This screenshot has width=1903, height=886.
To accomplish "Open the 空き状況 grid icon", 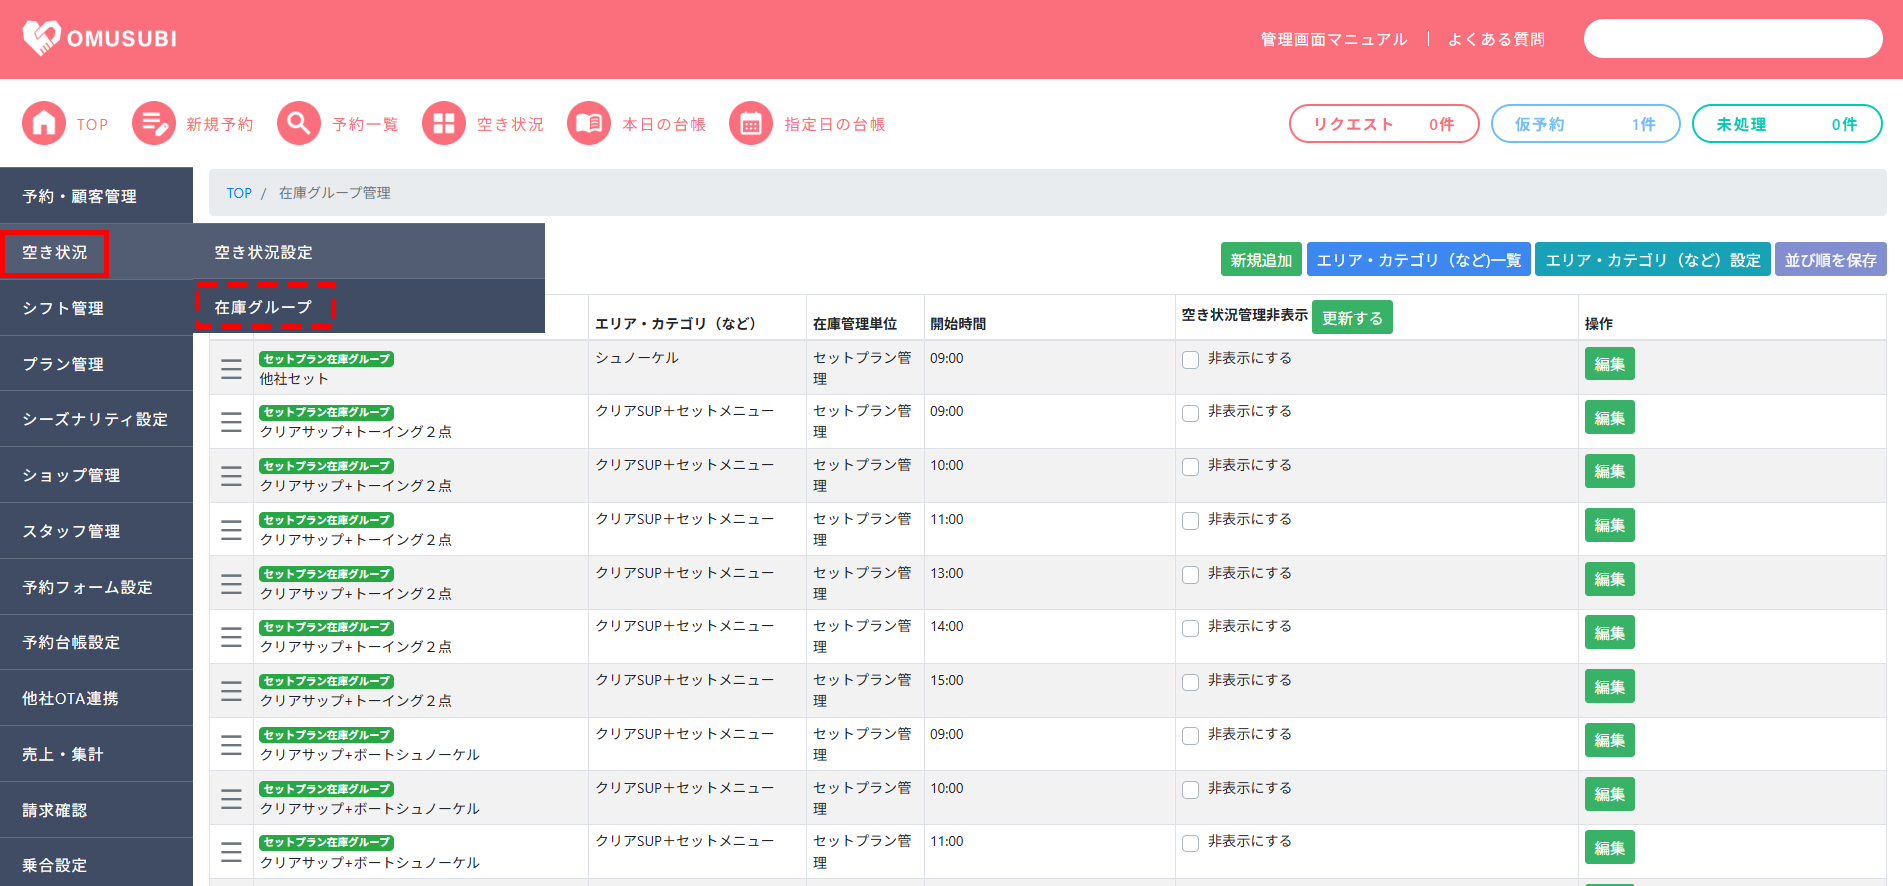I will [444, 124].
